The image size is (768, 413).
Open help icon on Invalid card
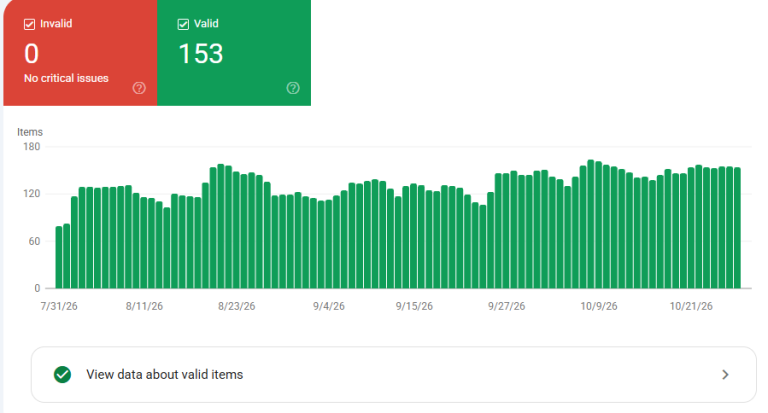[x=139, y=88]
